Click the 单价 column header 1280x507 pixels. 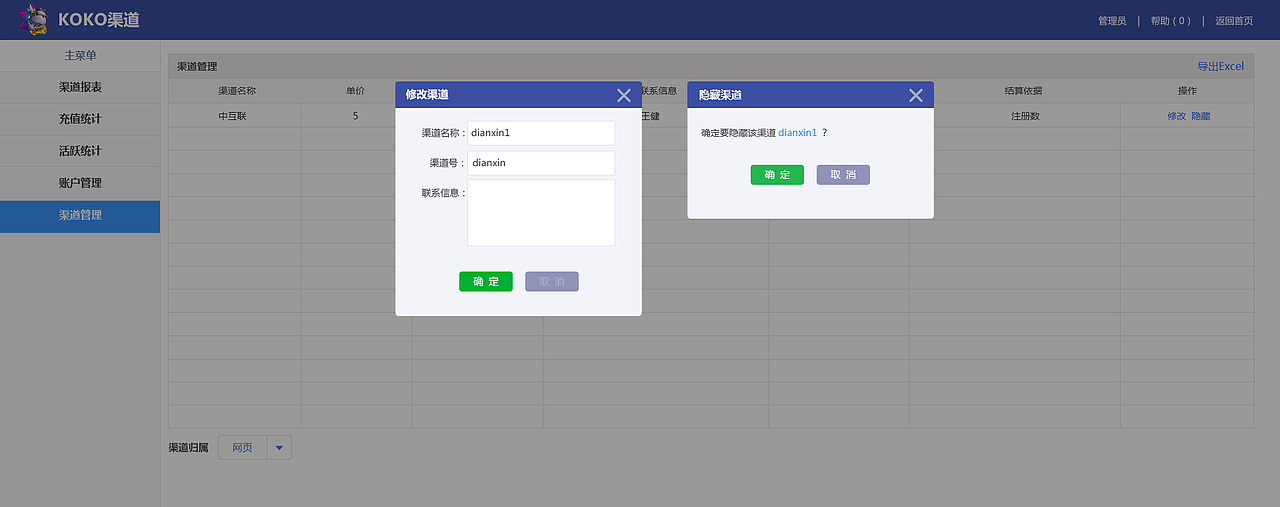356,90
